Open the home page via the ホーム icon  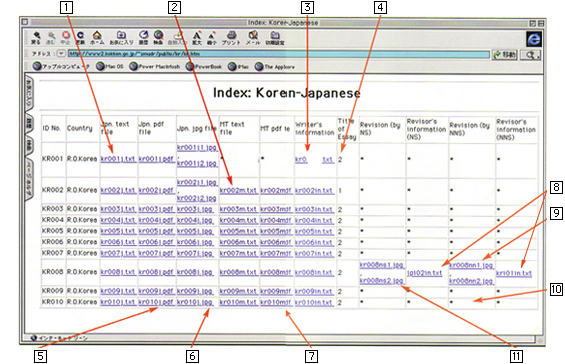coord(97,37)
